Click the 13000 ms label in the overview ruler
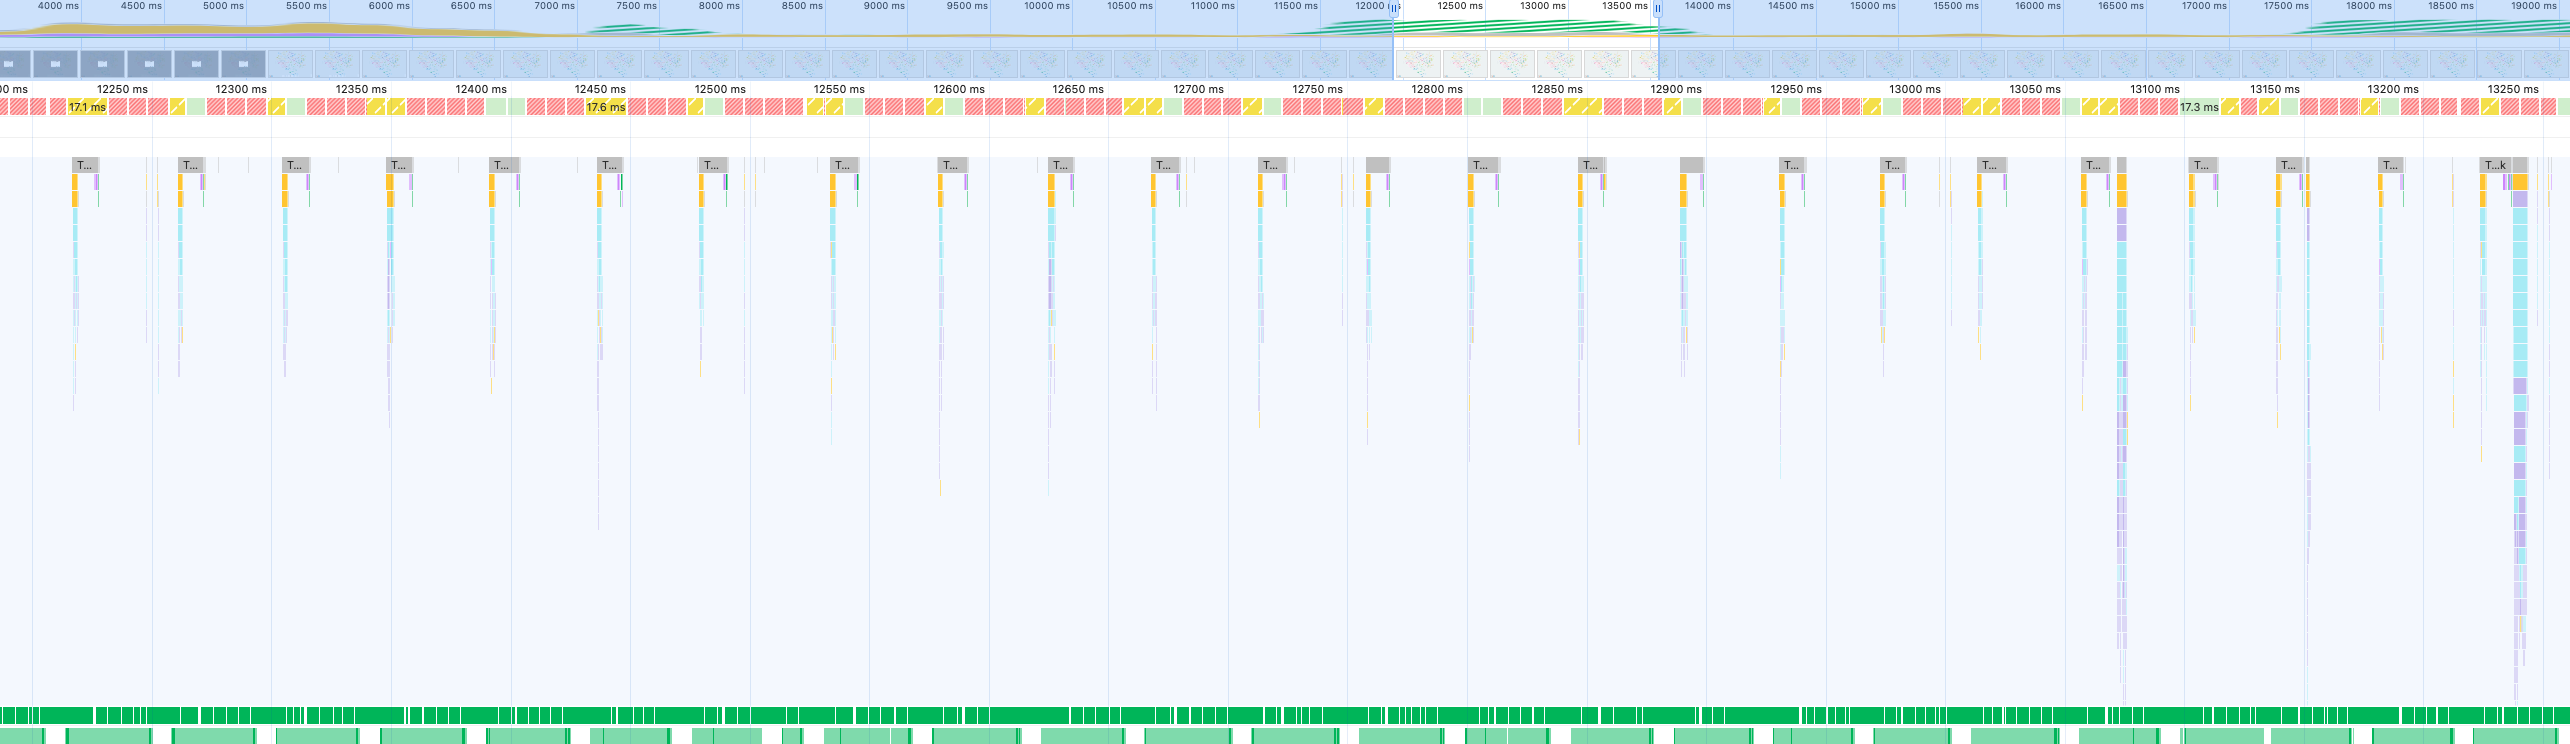 click(1543, 6)
